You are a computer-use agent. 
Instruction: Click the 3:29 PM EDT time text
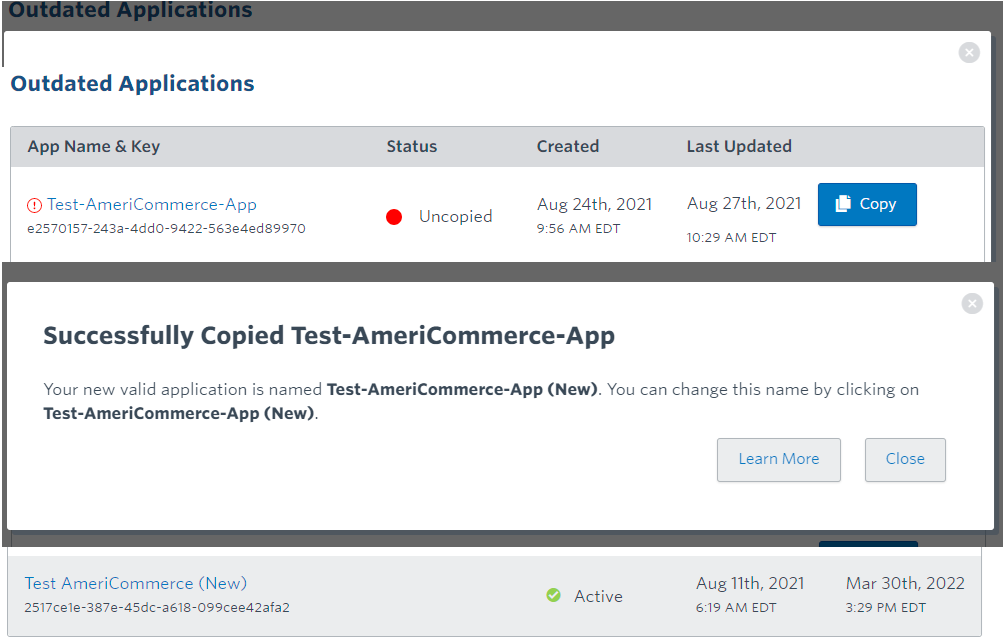tap(885, 608)
